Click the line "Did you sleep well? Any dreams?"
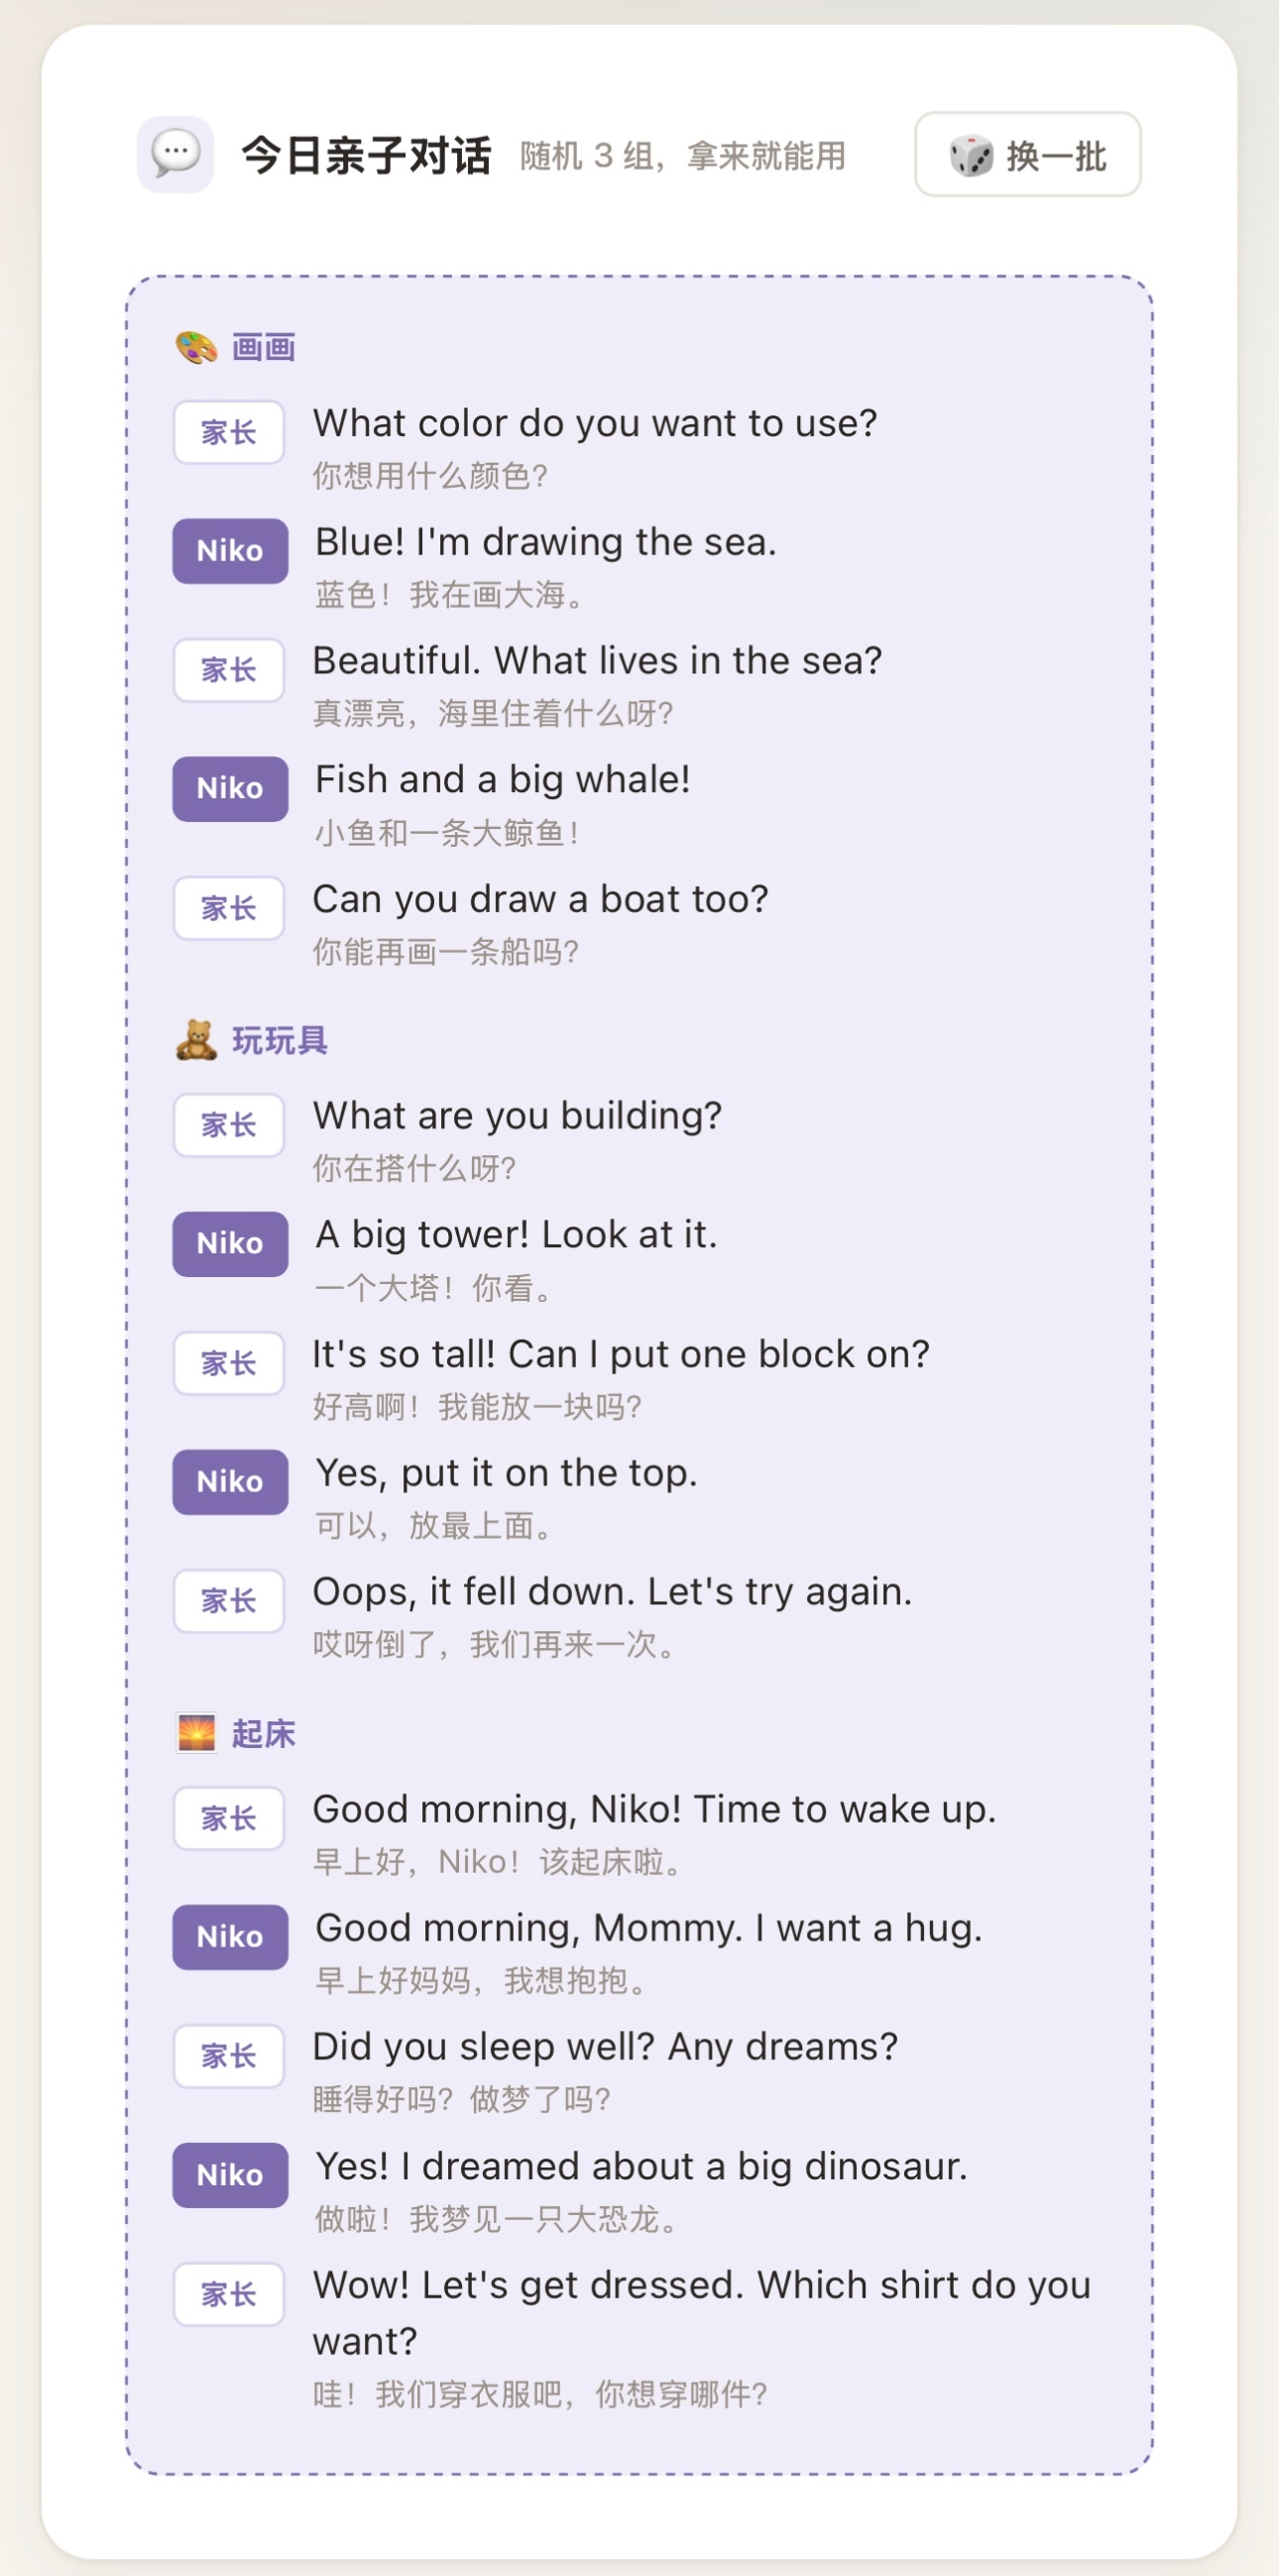1279x2576 pixels. (x=605, y=2047)
